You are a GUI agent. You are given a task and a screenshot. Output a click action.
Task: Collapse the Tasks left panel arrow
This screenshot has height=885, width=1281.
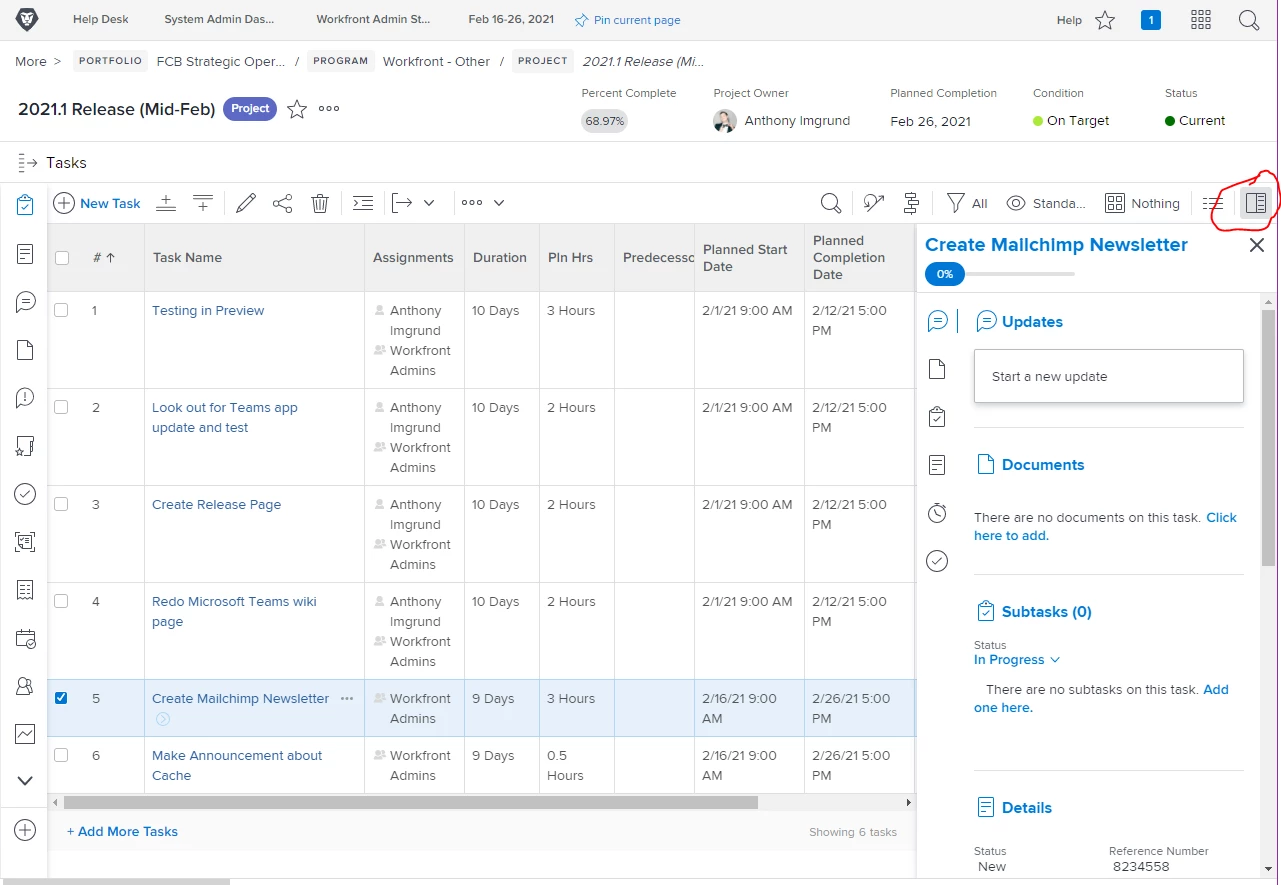point(28,163)
